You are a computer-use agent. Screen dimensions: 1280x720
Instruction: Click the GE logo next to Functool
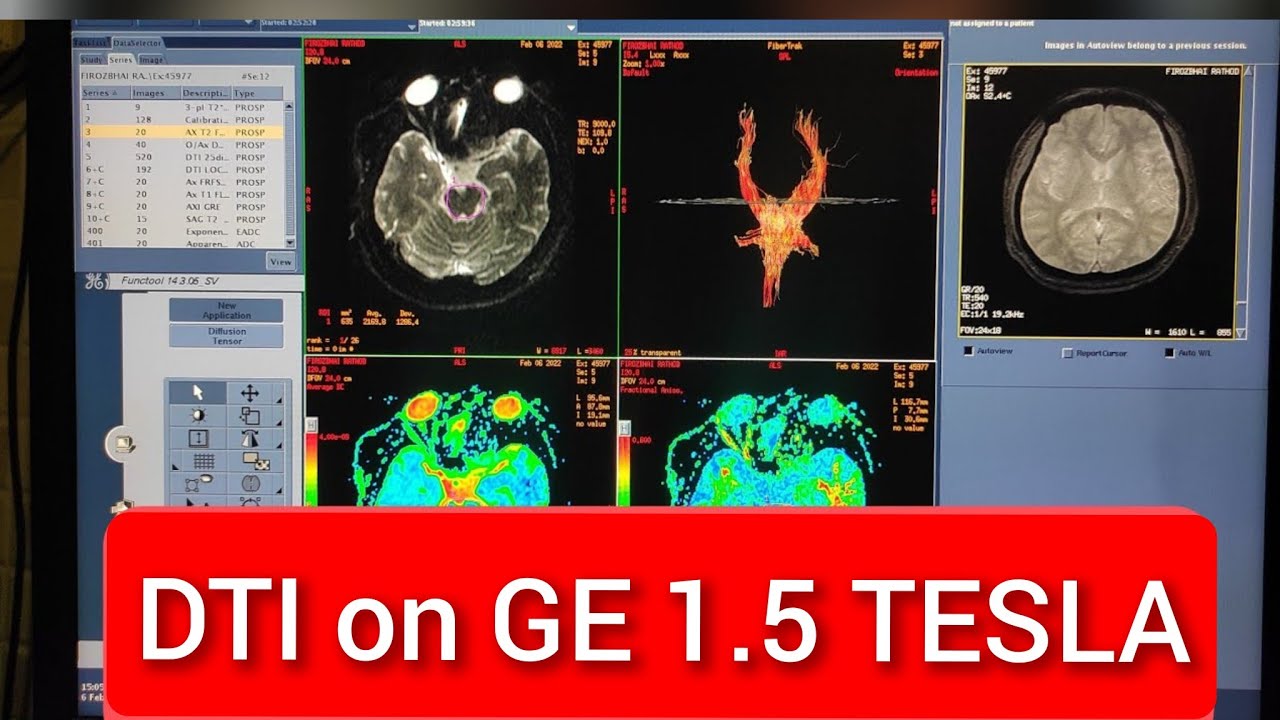95,282
